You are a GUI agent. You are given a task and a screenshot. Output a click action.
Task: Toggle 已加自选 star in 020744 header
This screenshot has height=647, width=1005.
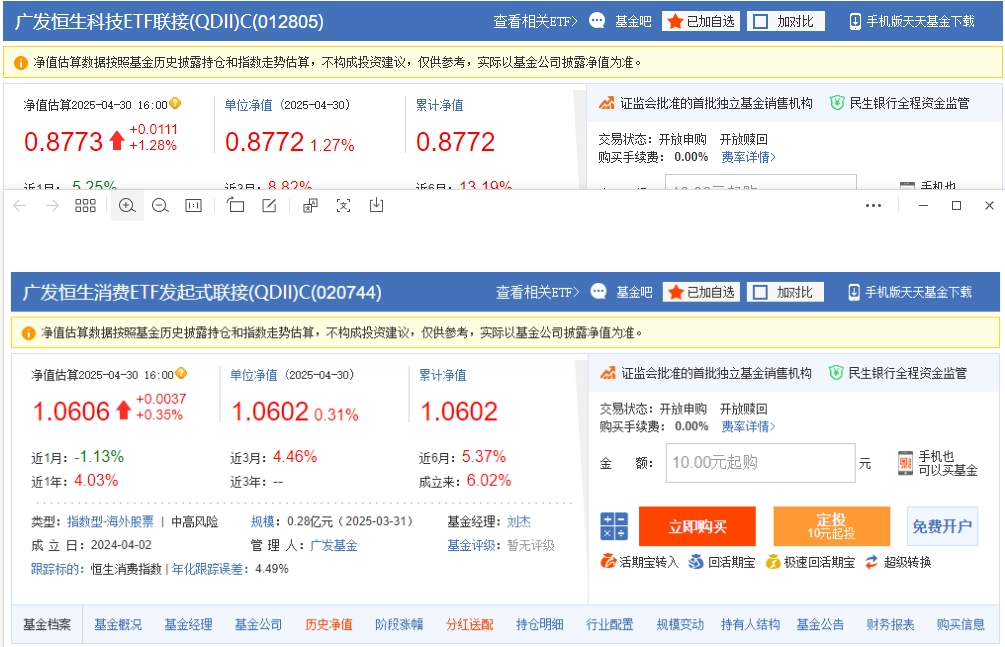click(701, 292)
